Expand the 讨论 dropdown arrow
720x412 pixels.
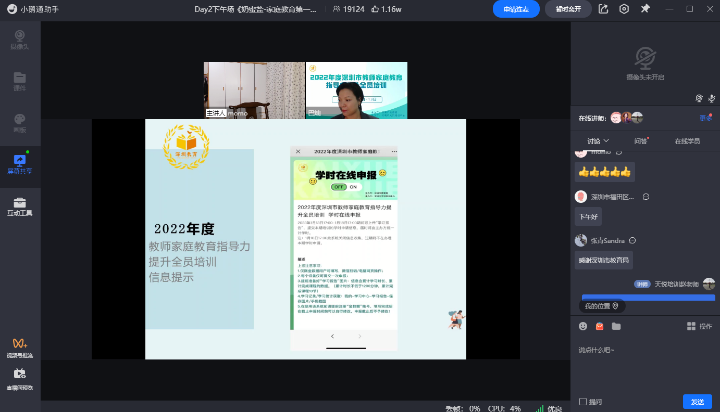click(x=608, y=141)
